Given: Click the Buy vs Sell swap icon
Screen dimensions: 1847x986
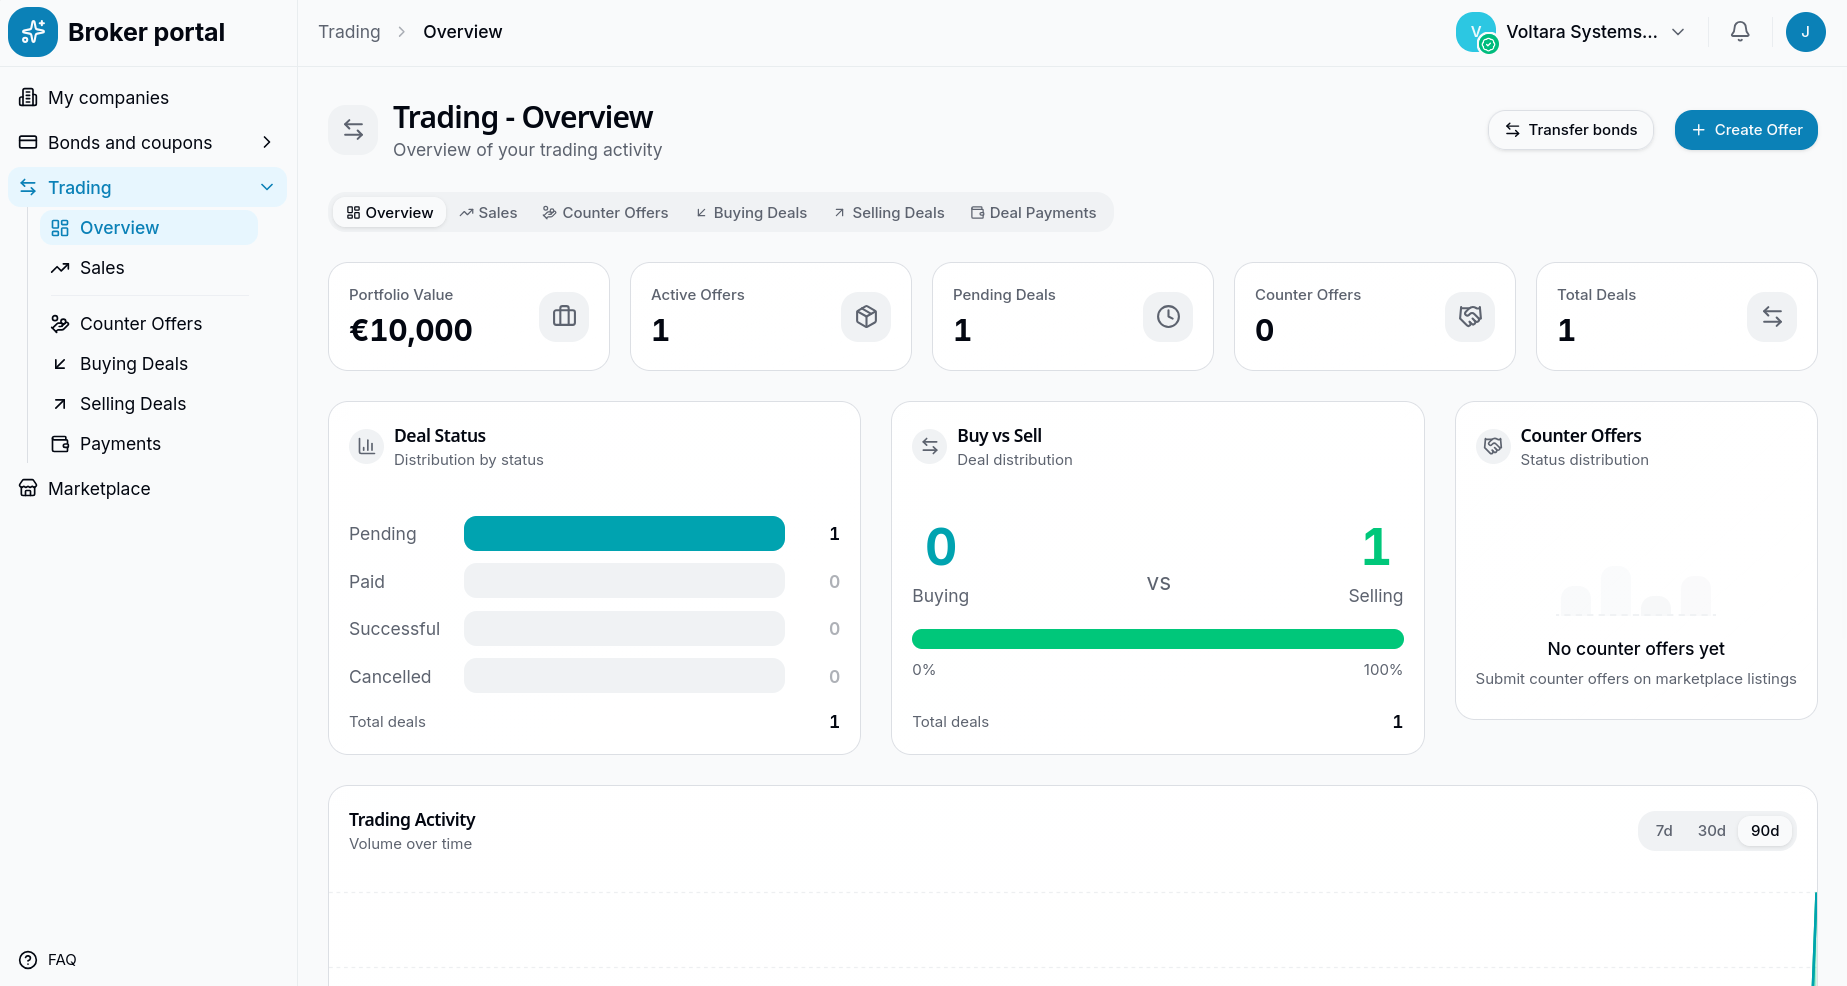Looking at the screenshot, I should (x=930, y=446).
